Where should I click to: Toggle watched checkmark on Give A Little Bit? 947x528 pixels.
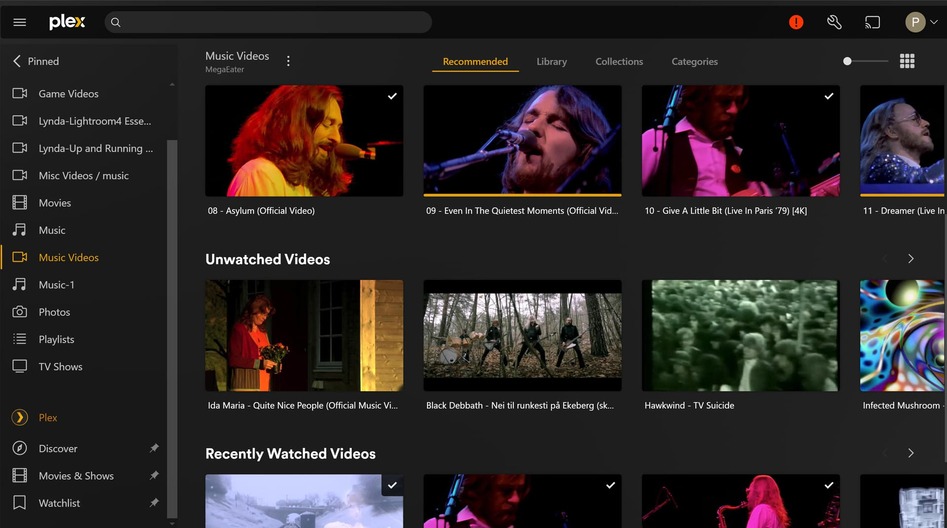coord(829,96)
